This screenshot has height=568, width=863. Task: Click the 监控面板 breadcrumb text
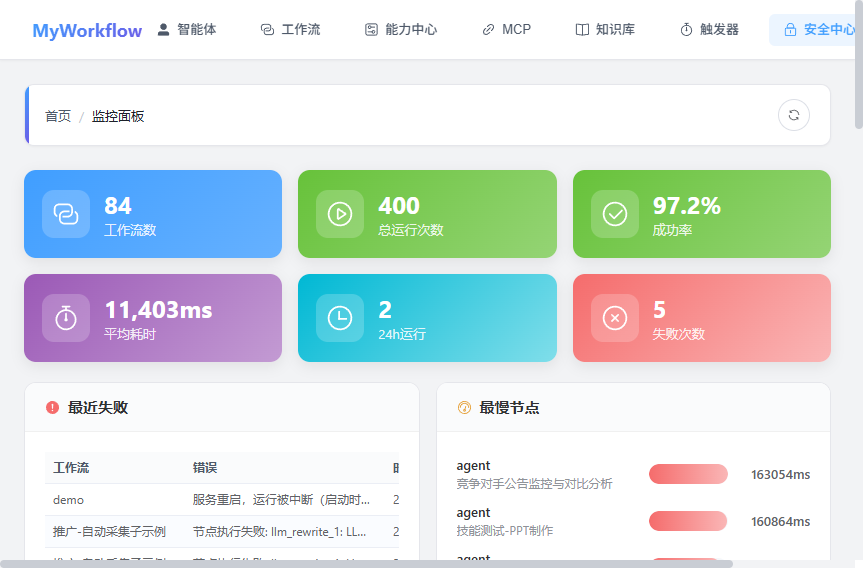point(118,116)
